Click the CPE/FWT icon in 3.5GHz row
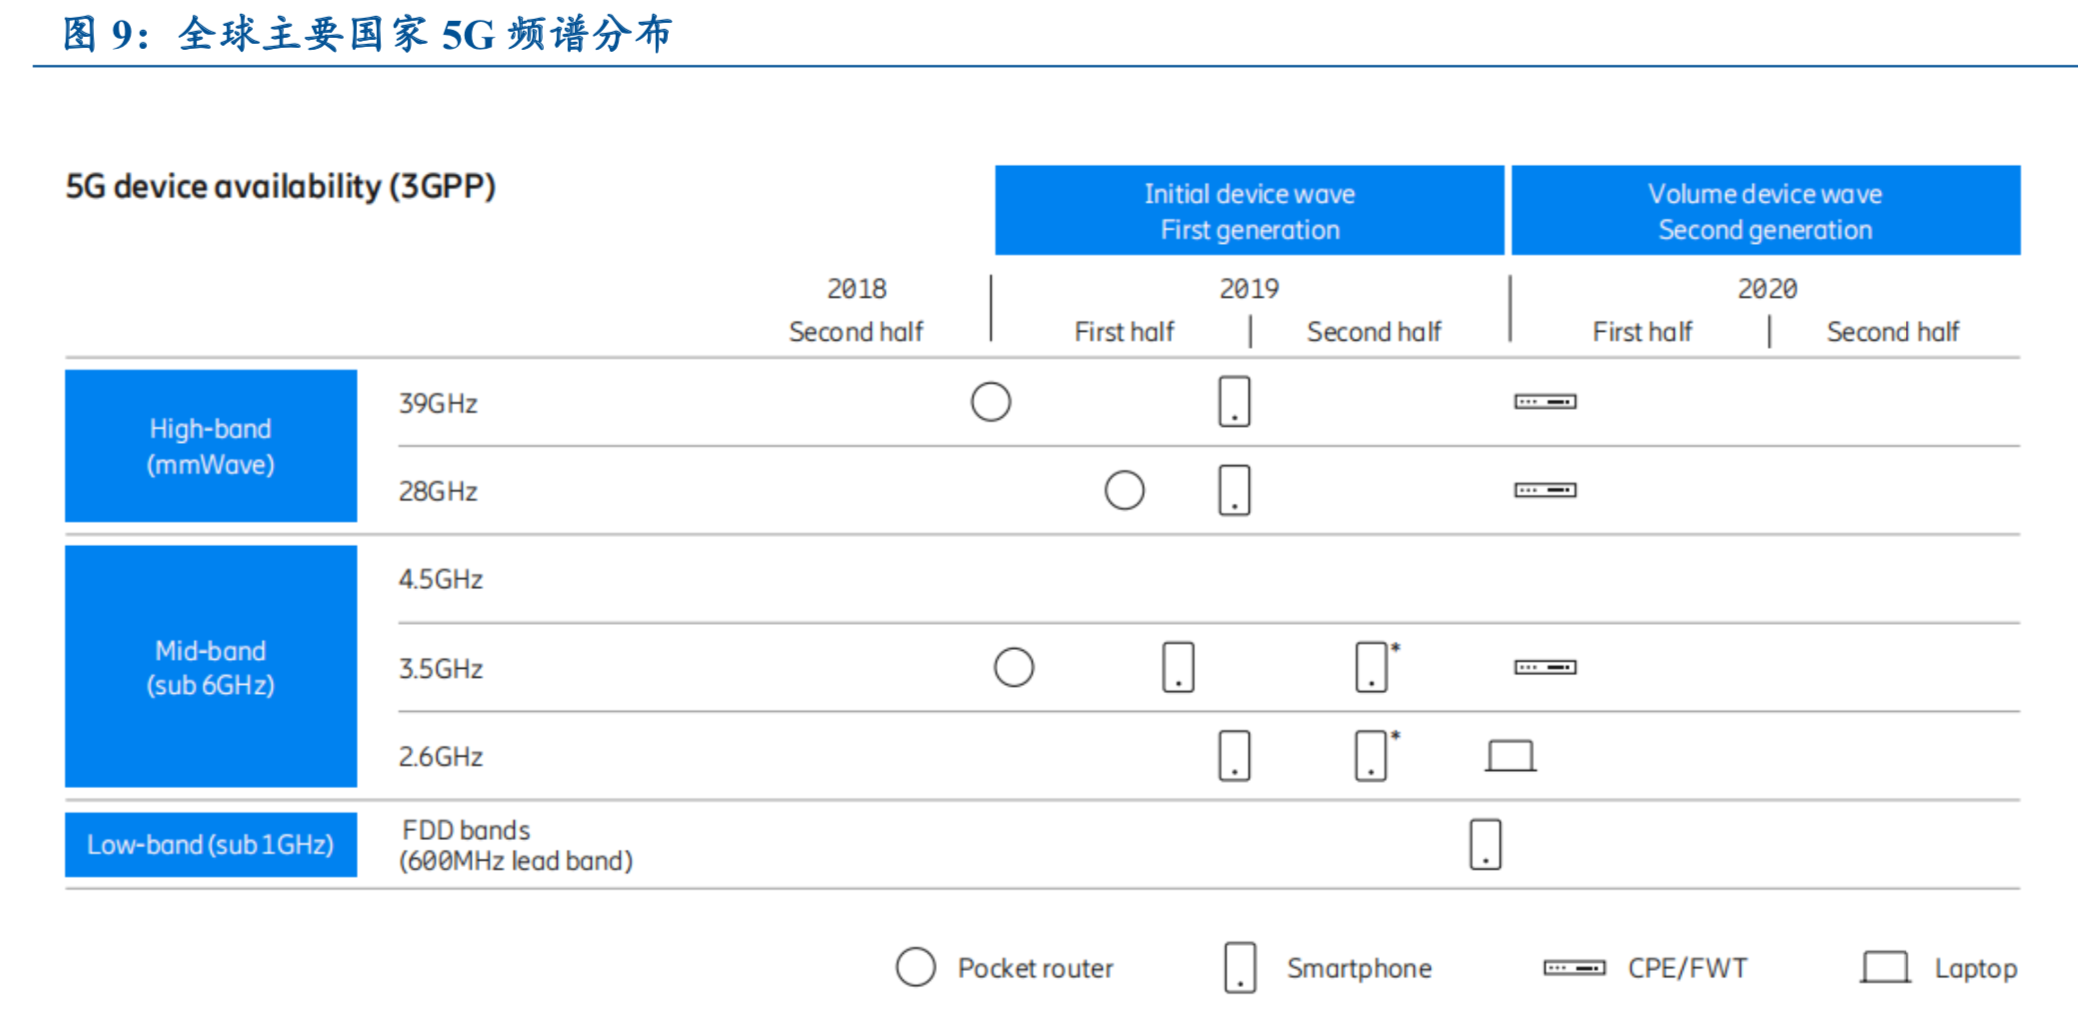The height and width of the screenshot is (1026, 2078). click(x=1545, y=667)
